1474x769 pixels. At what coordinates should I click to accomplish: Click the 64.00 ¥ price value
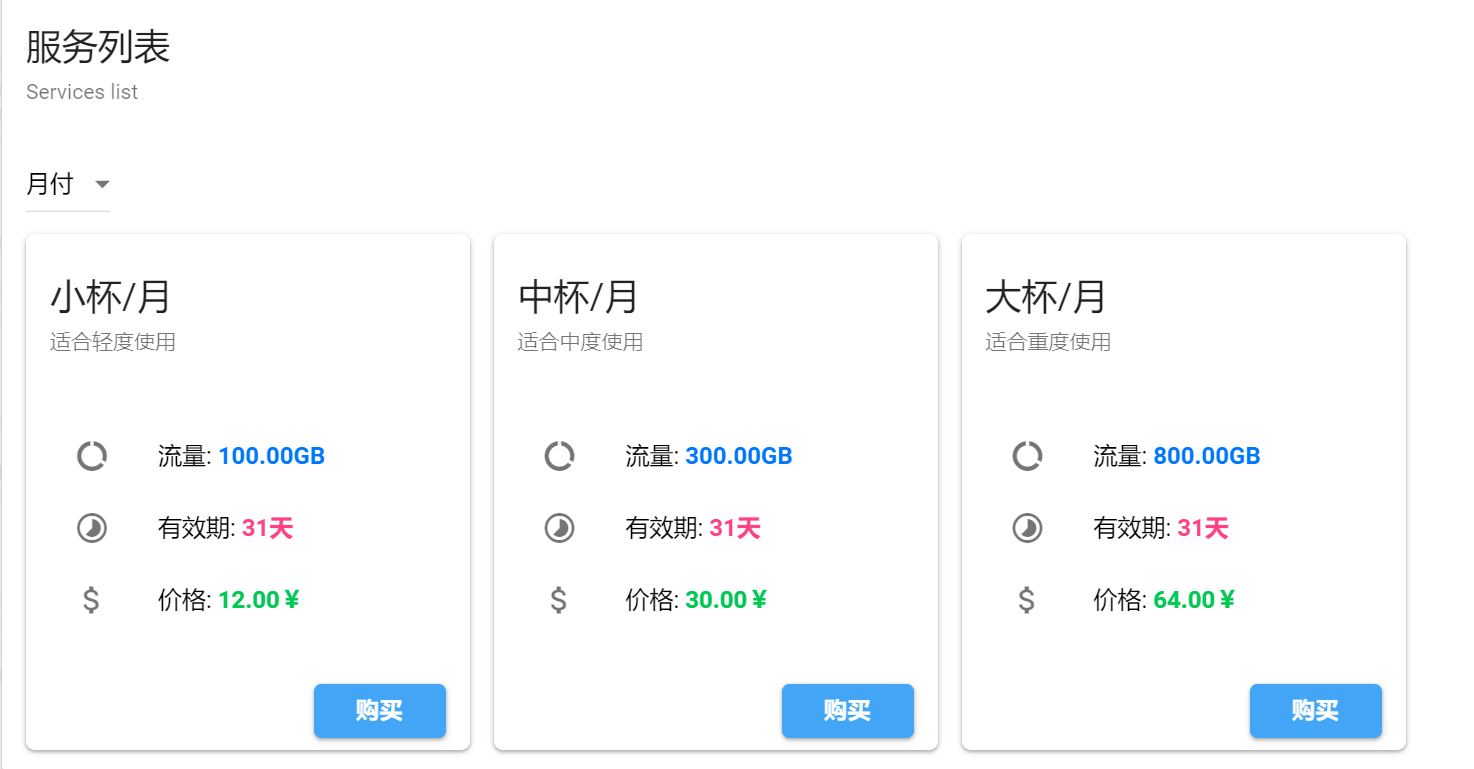[1194, 600]
